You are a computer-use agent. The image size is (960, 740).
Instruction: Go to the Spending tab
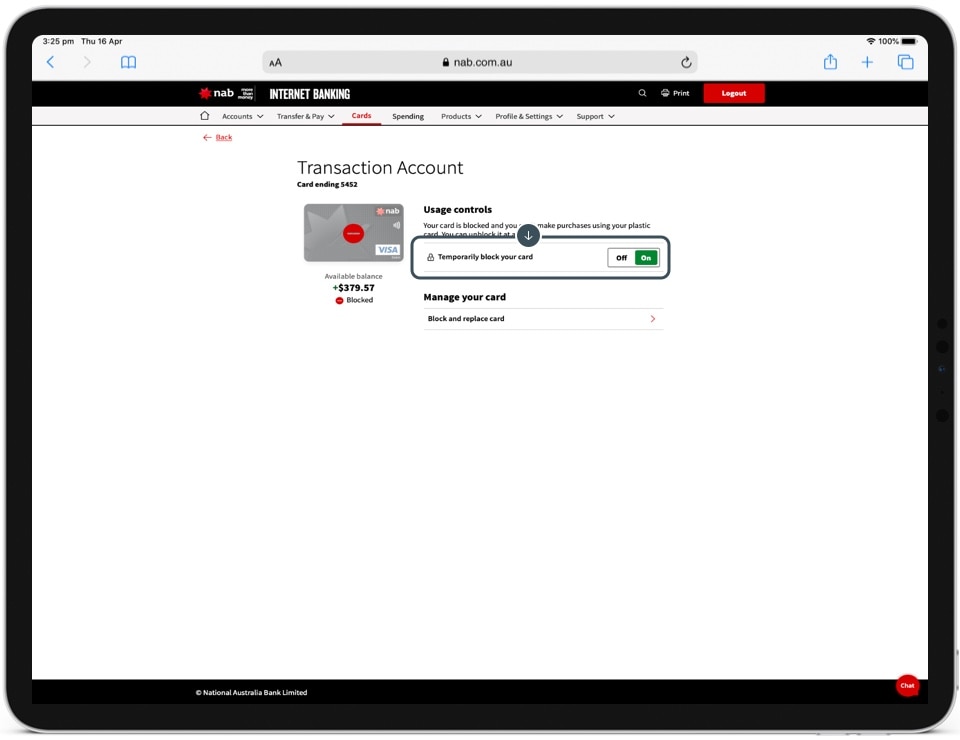point(408,116)
